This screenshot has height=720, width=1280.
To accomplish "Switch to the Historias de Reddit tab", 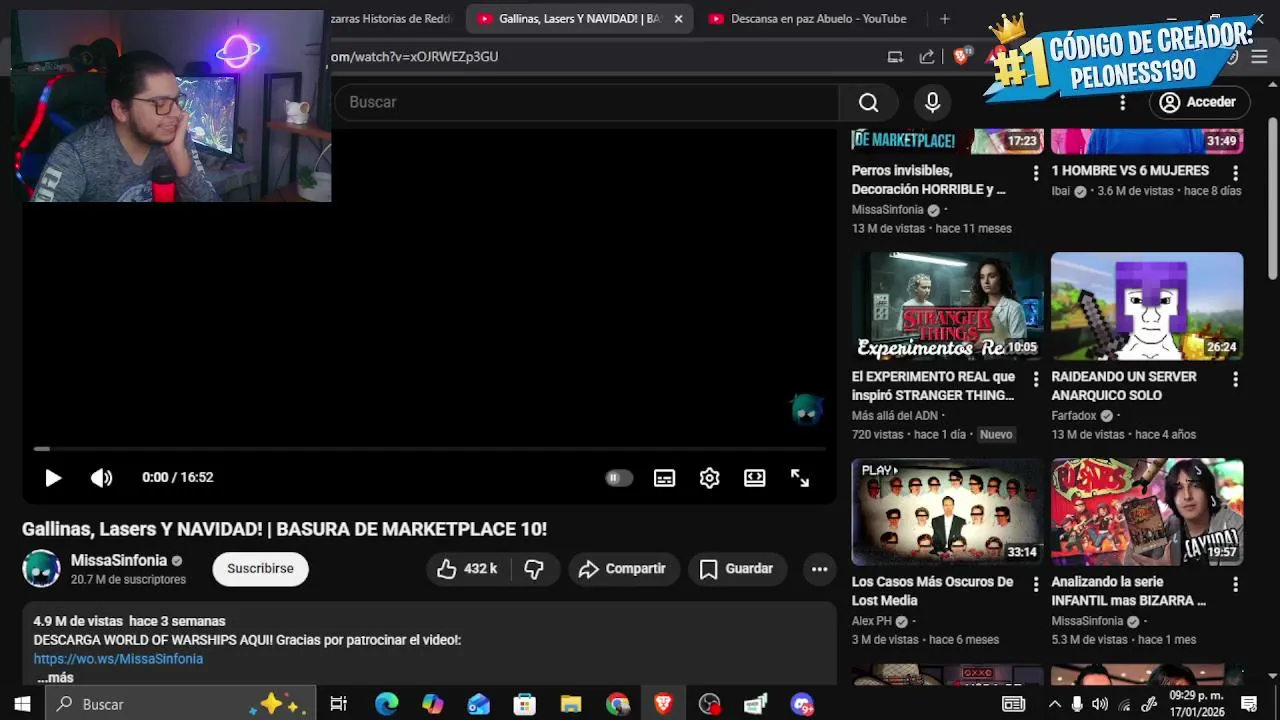I will pos(392,19).
